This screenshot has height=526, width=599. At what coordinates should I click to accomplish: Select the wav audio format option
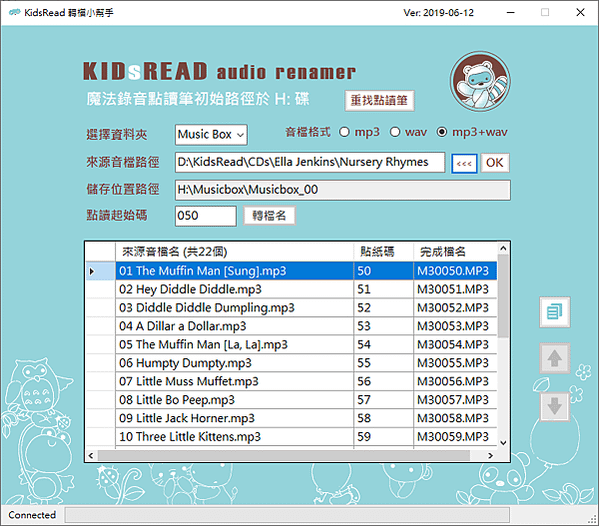pyautogui.click(x=408, y=132)
